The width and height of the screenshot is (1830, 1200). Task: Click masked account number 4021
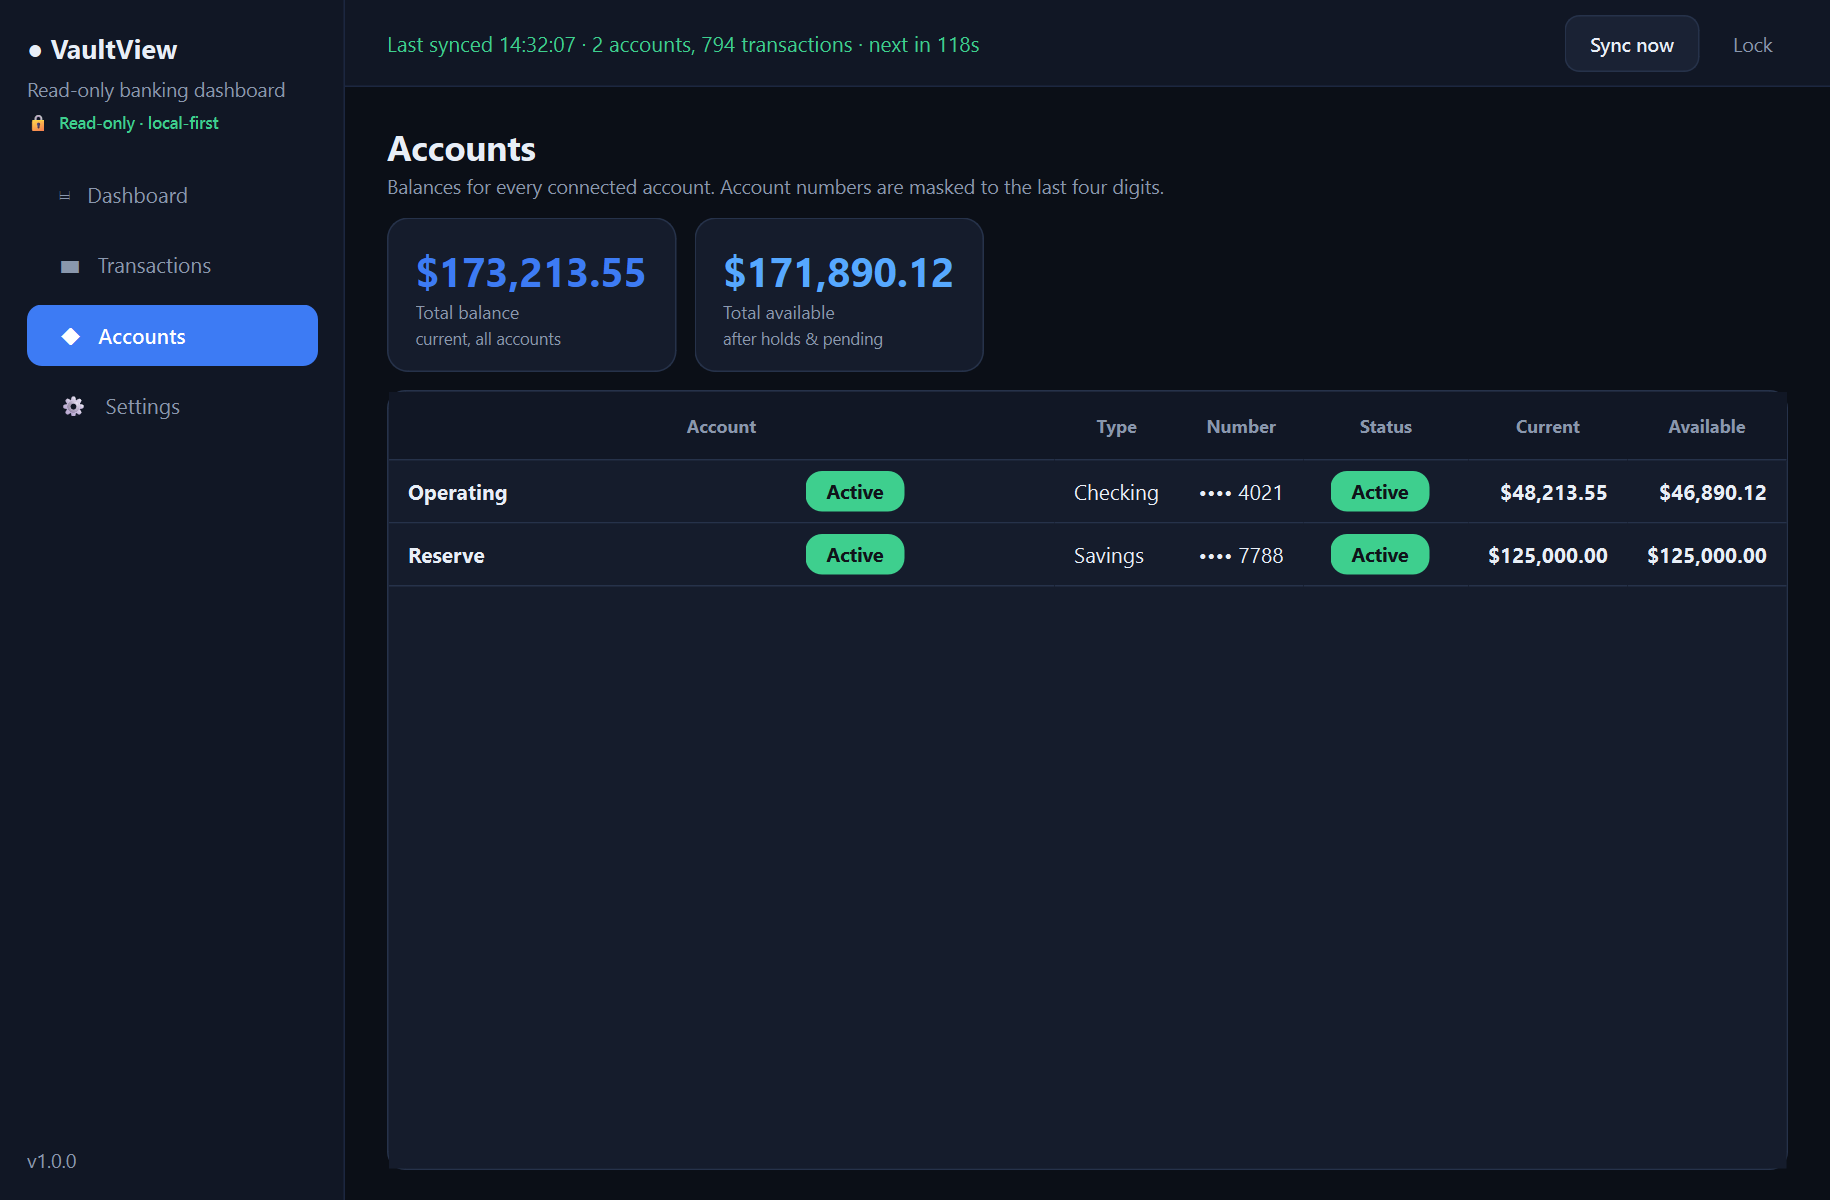[x=1241, y=493]
